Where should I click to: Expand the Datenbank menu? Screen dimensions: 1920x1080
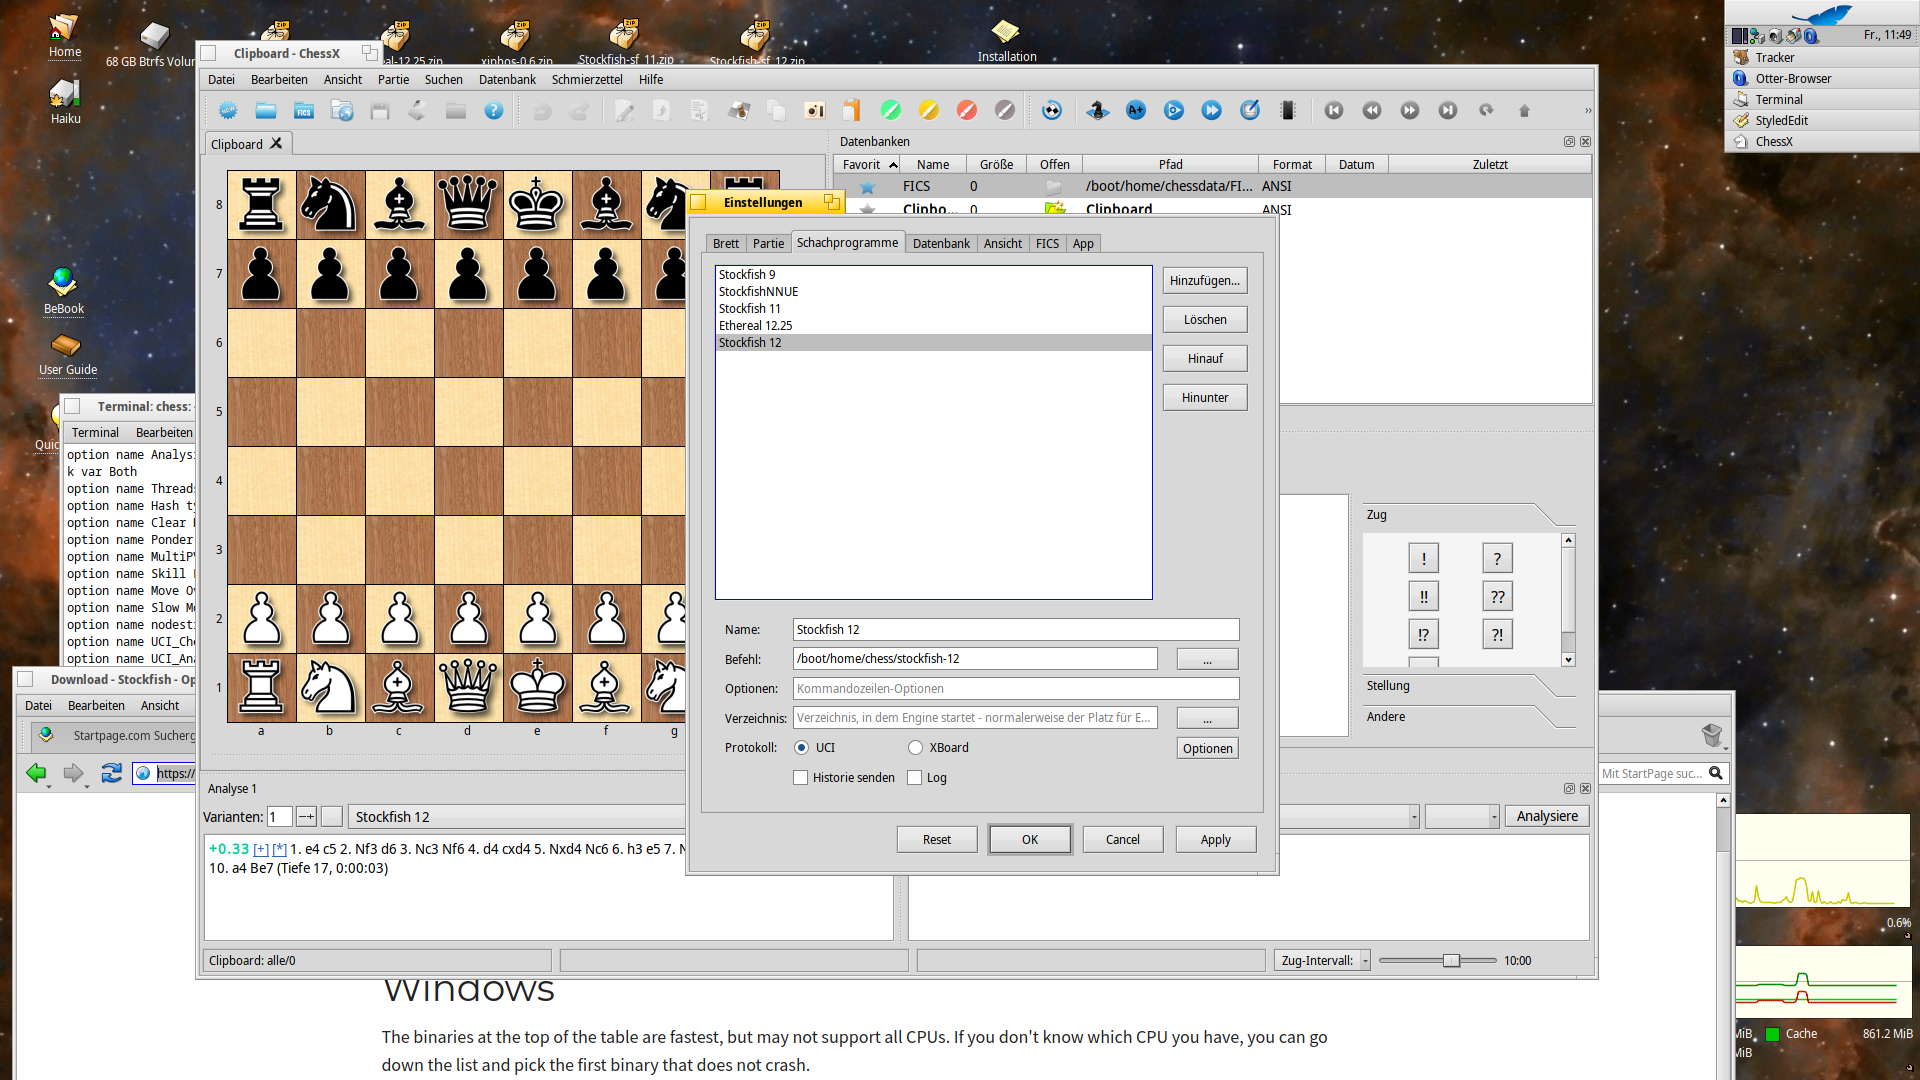click(506, 79)
